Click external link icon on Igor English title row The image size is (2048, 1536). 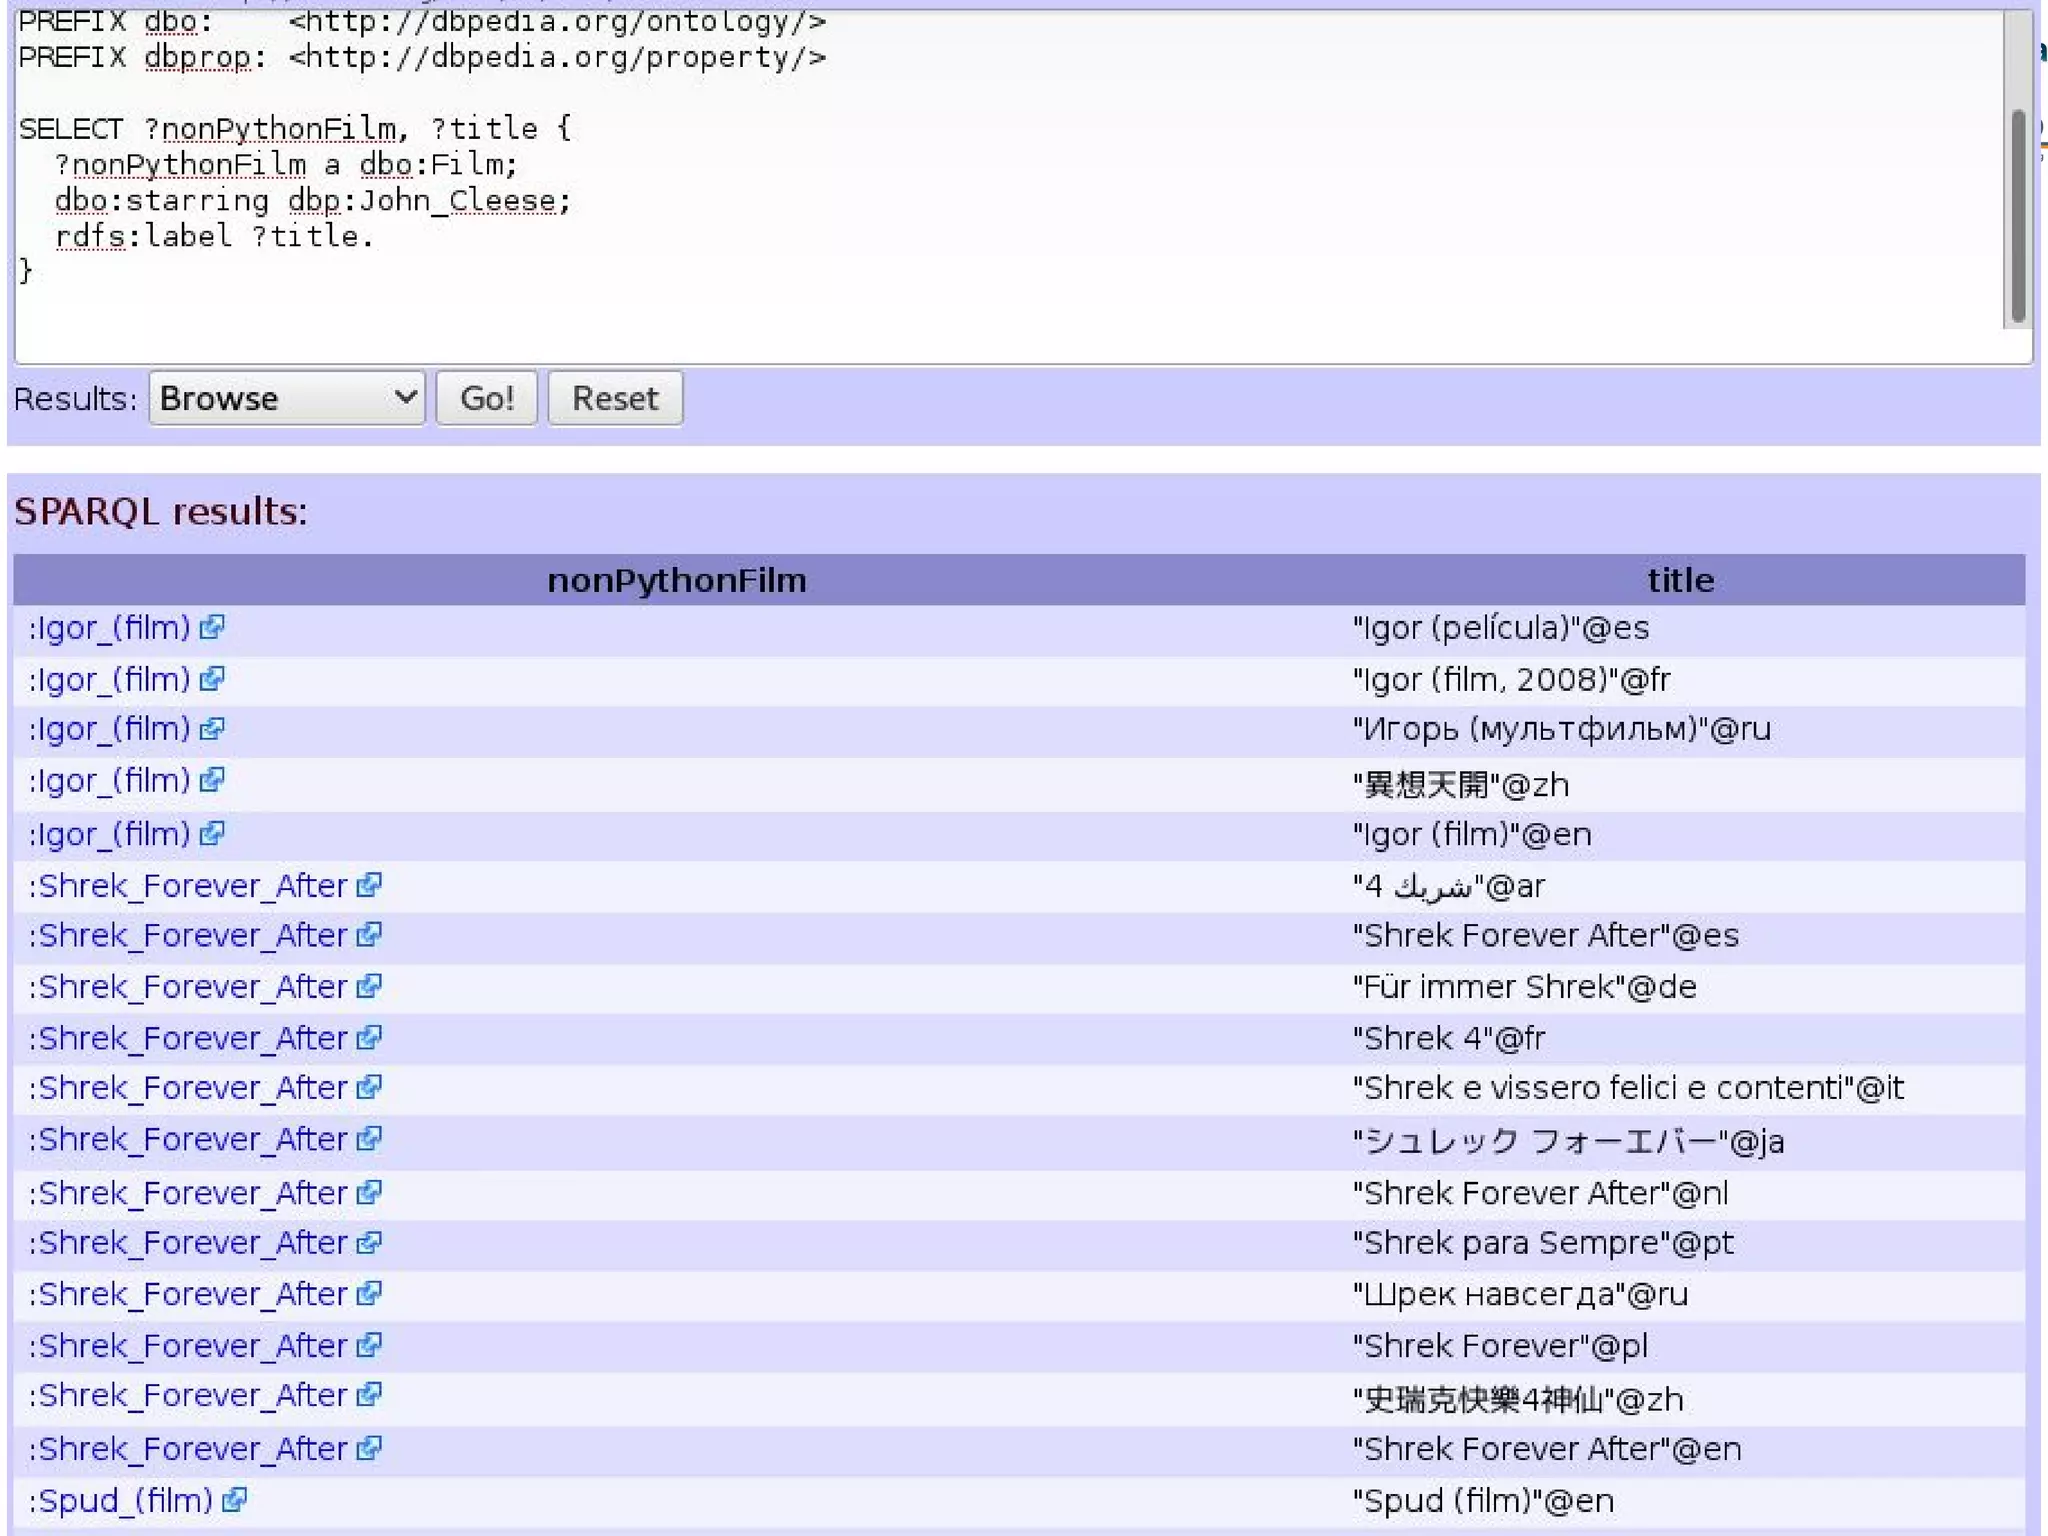coord(211,833)
